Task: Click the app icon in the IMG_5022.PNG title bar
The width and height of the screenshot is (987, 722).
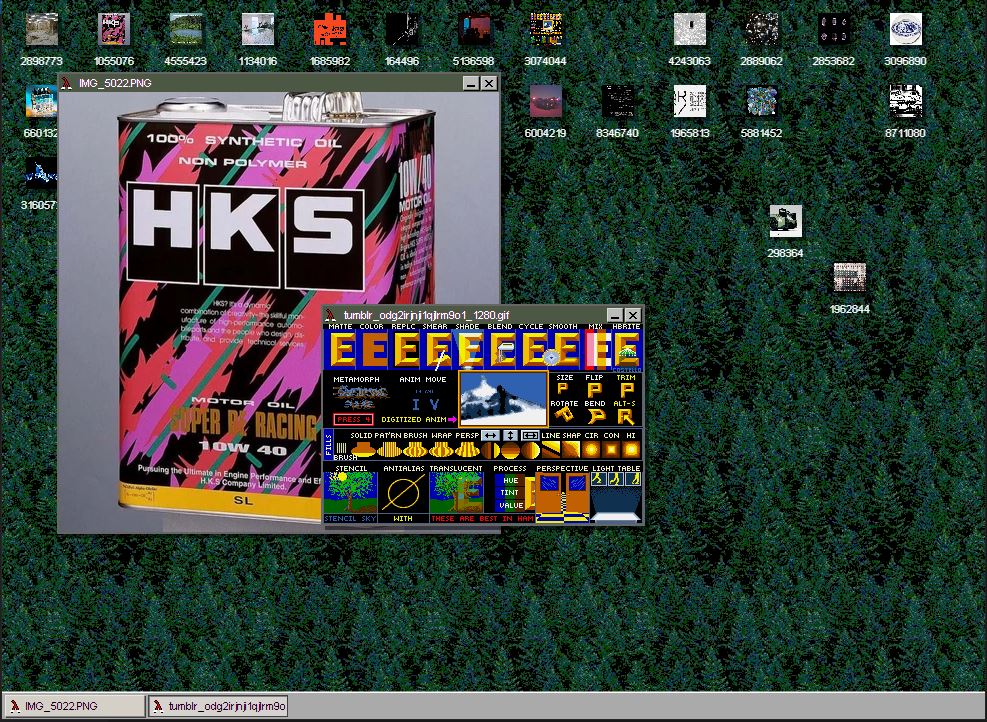Action: [67, 83]
